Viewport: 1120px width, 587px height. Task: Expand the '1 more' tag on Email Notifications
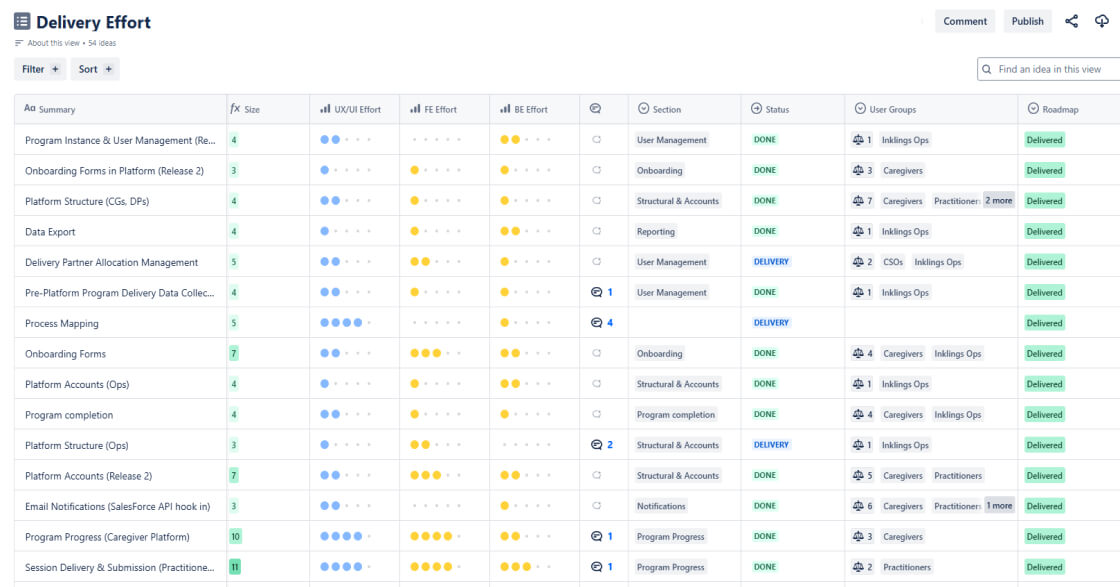coord(1000,505)
